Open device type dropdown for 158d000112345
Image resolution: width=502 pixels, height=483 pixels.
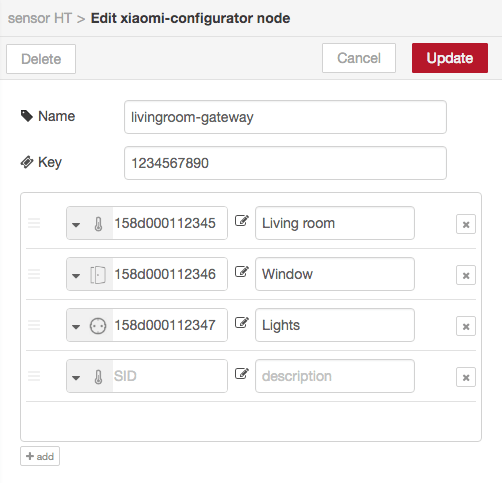[76, 224]
